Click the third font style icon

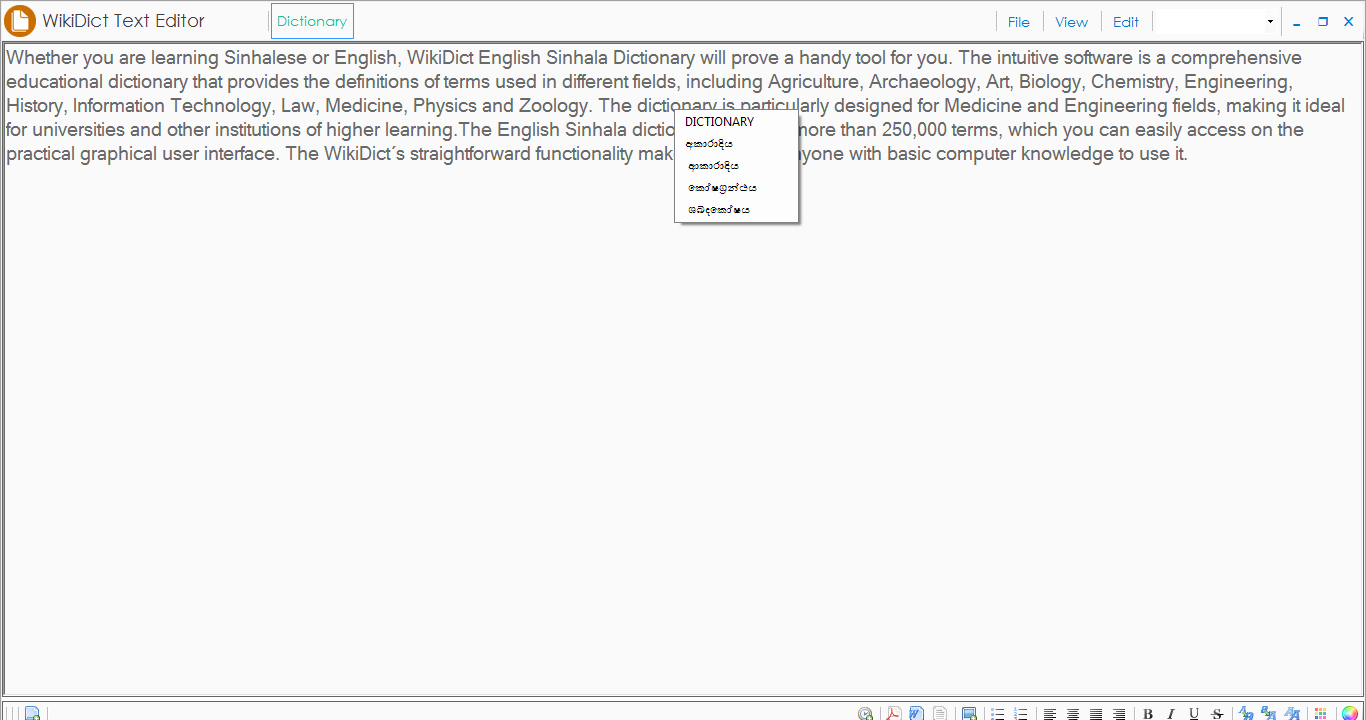click(x=1292, y=714)
